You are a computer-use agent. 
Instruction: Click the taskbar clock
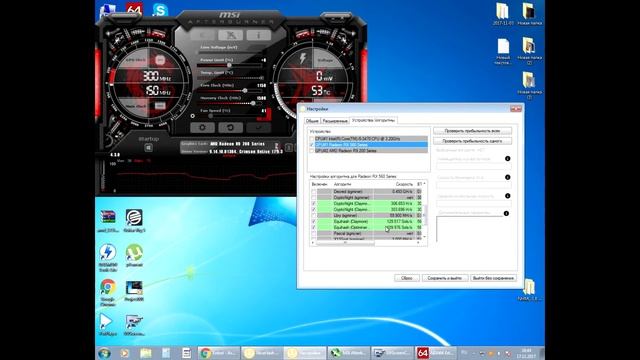click(x=527, y=353)
